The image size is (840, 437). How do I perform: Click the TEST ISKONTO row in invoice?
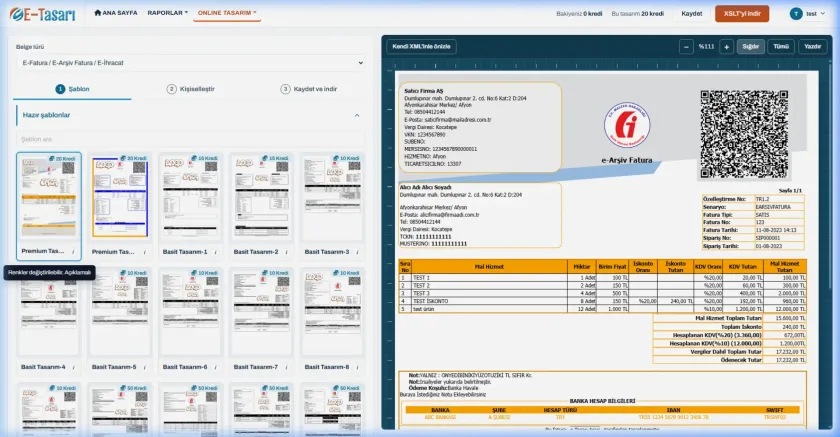pyautogui.click(x=603, y=302)
